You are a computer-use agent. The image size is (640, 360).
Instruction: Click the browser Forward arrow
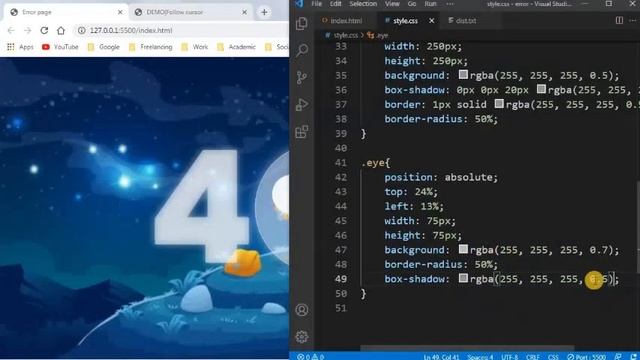coord(27,31)
